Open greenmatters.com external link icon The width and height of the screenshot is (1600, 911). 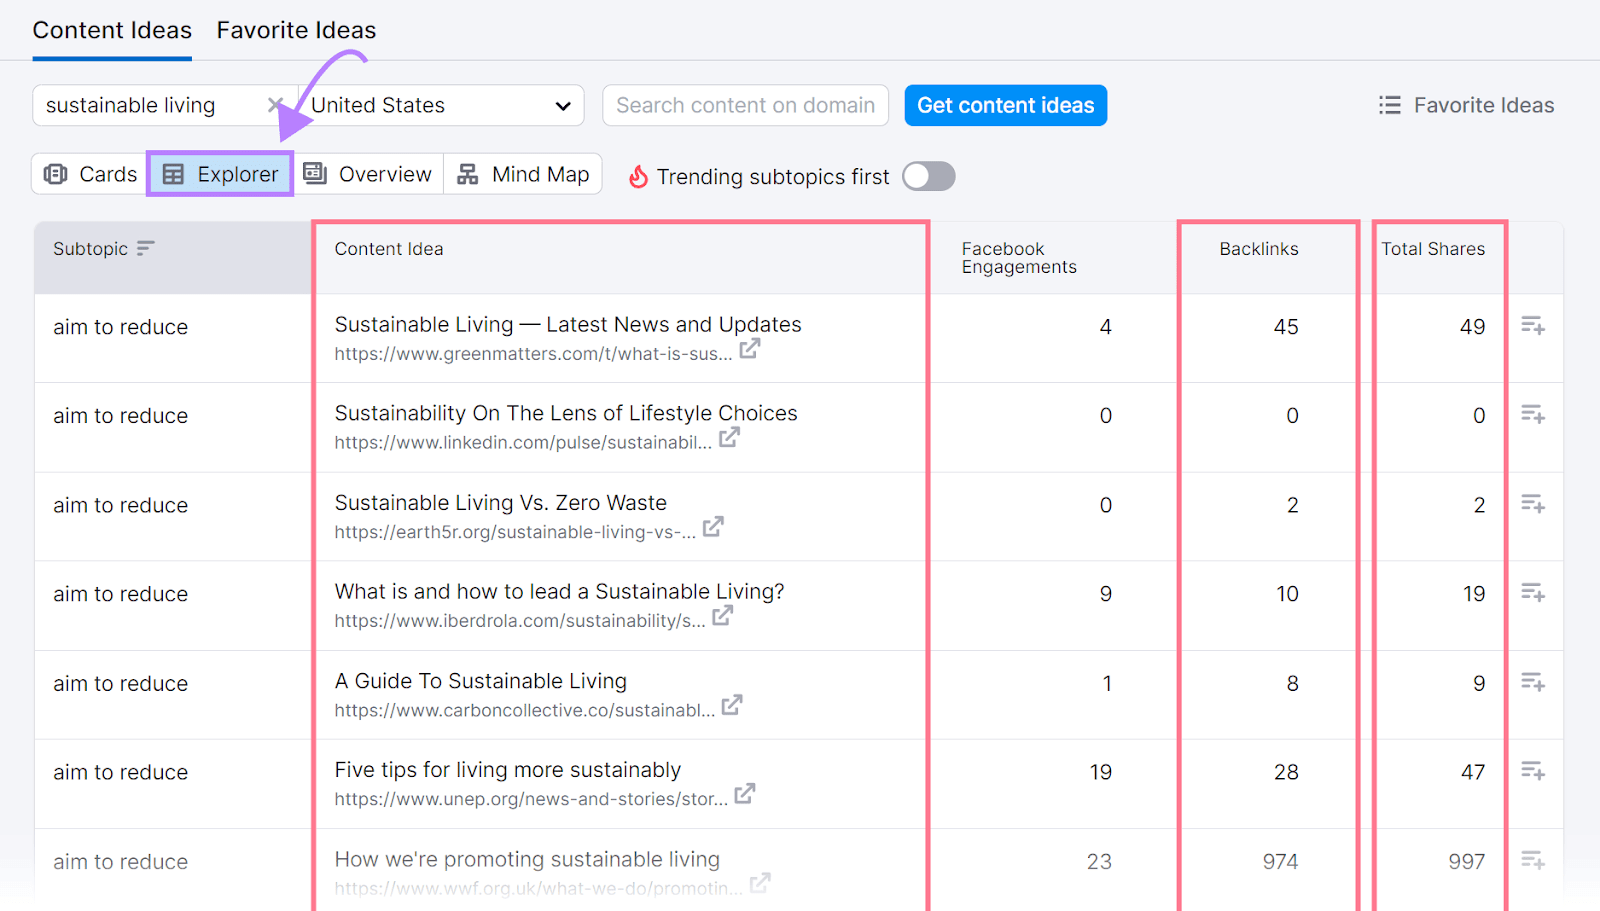click(750, 349)
